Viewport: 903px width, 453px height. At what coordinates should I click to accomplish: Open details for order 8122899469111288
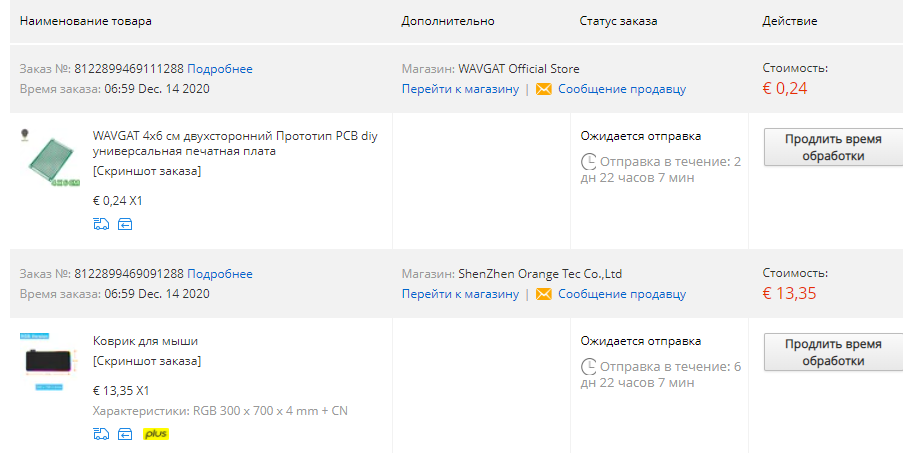[x=219, y=69]
